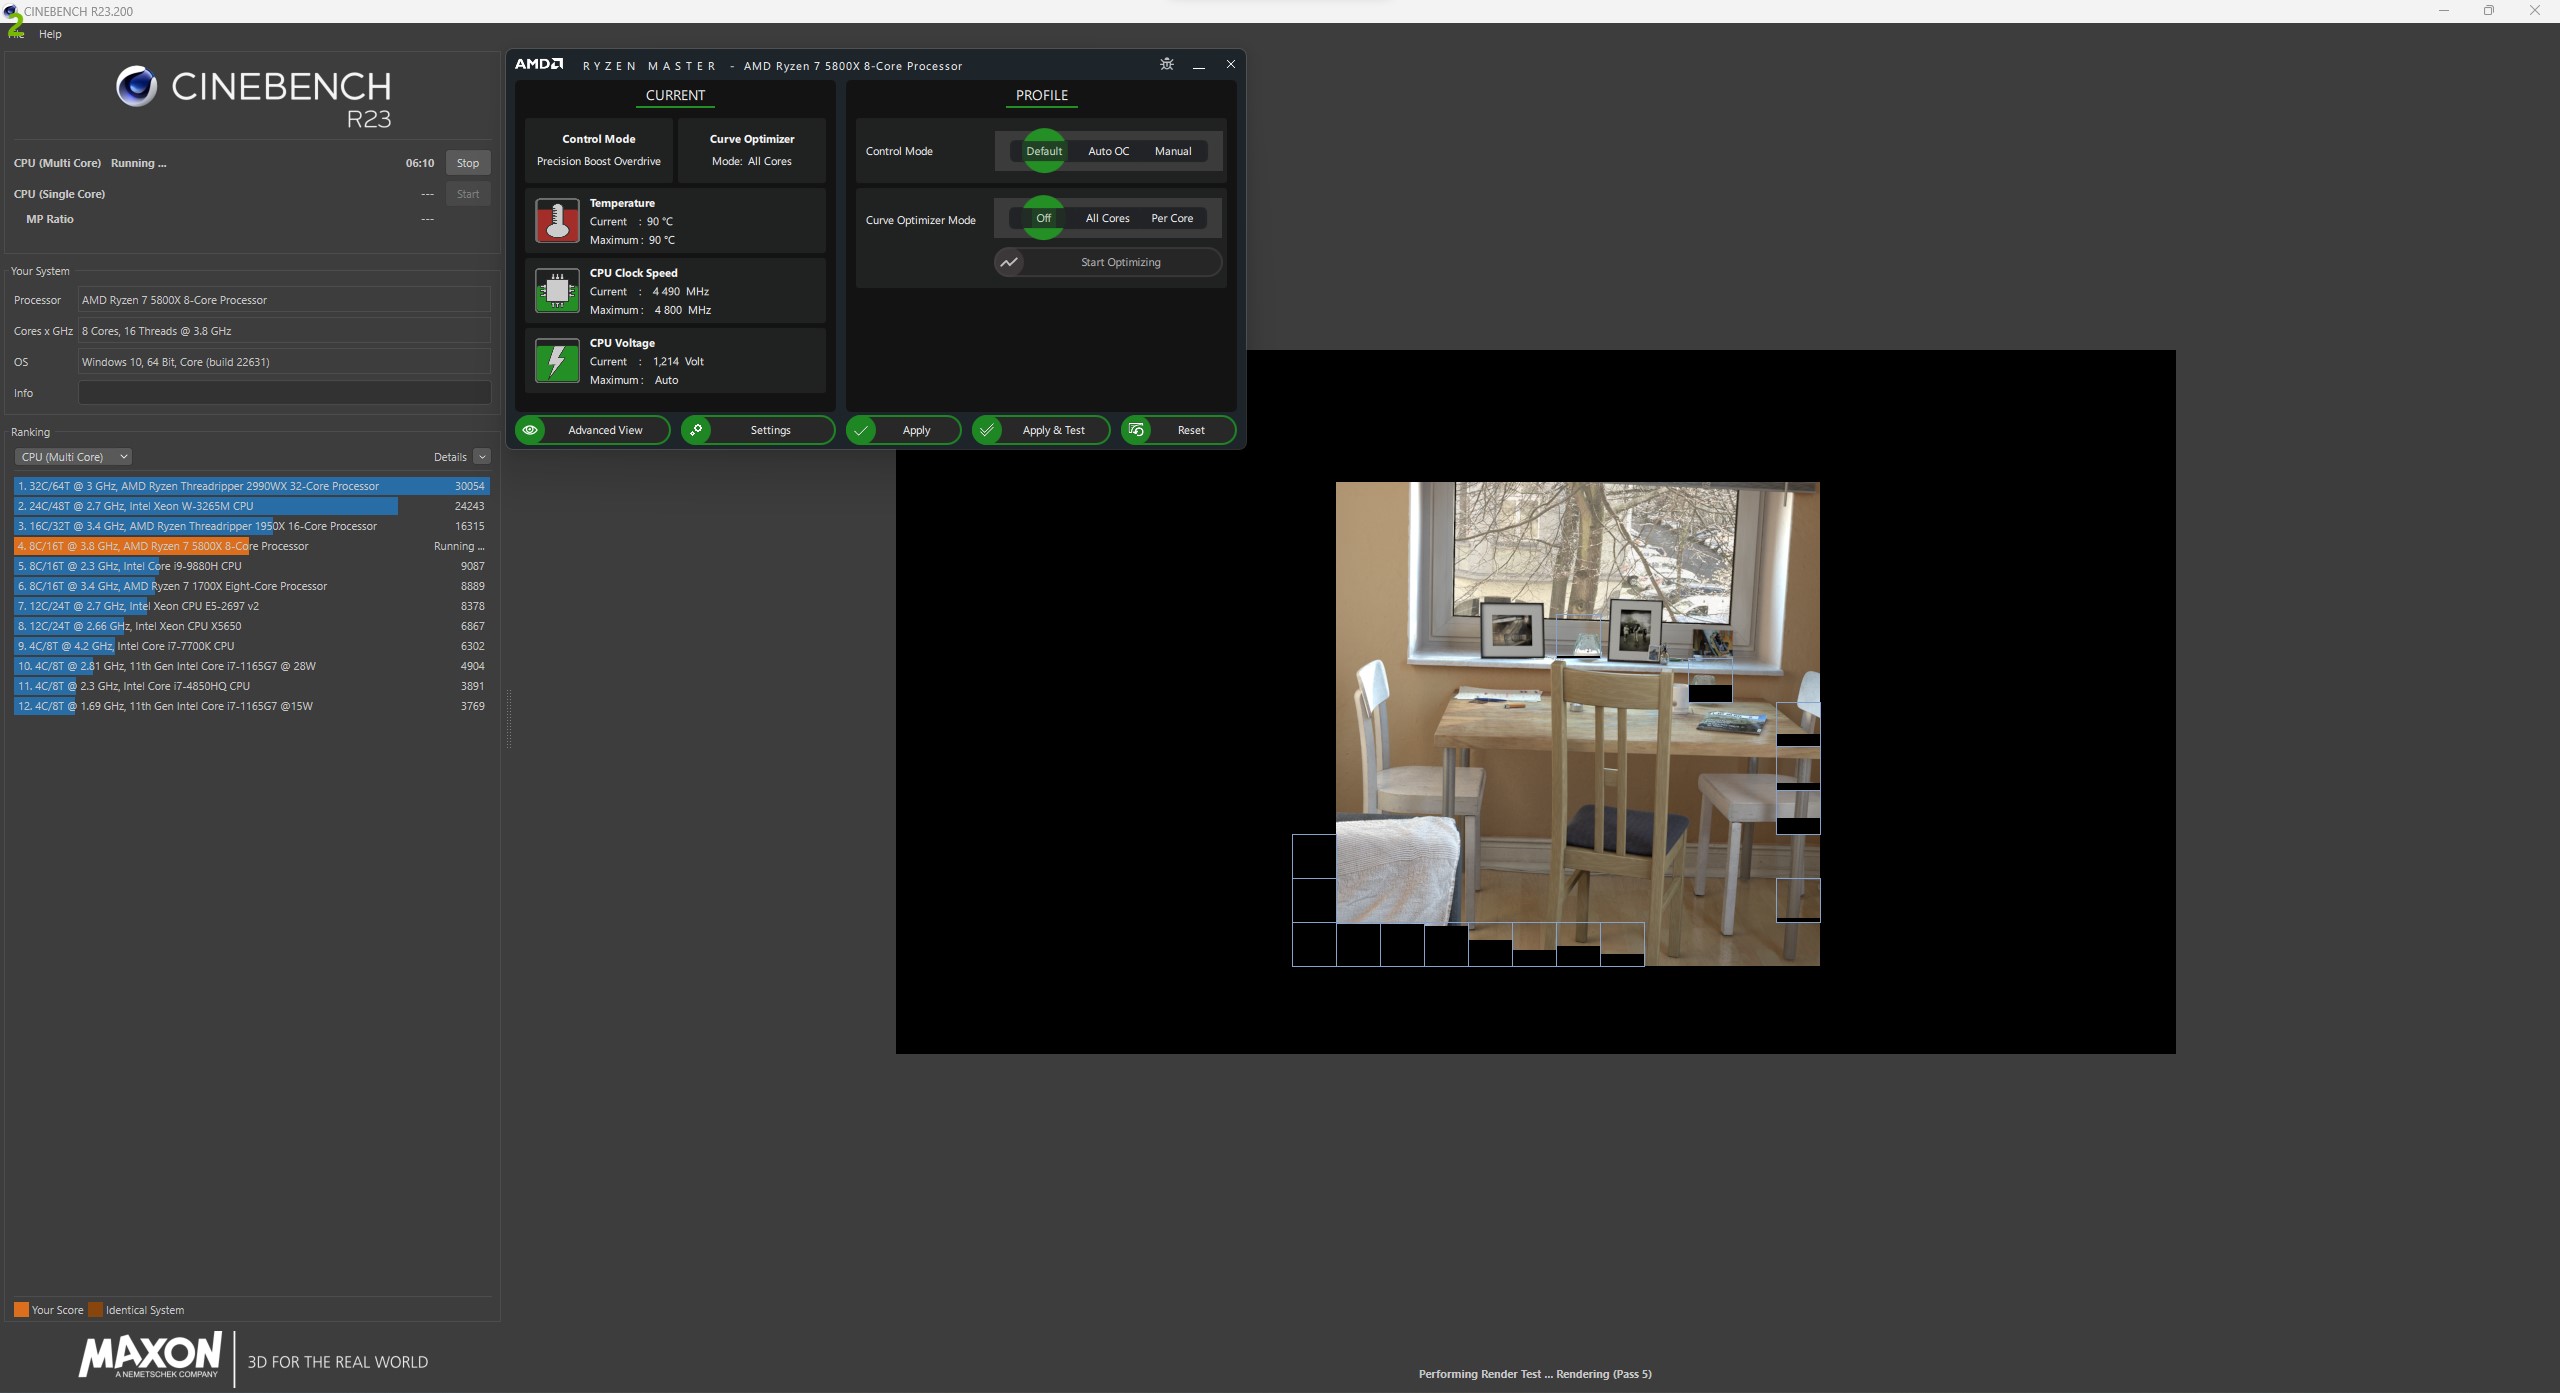This screenshot has height=1393, width=2560.
Task: Click the Start Optimizing graph icon
Action: click(x=1009, y=262)
